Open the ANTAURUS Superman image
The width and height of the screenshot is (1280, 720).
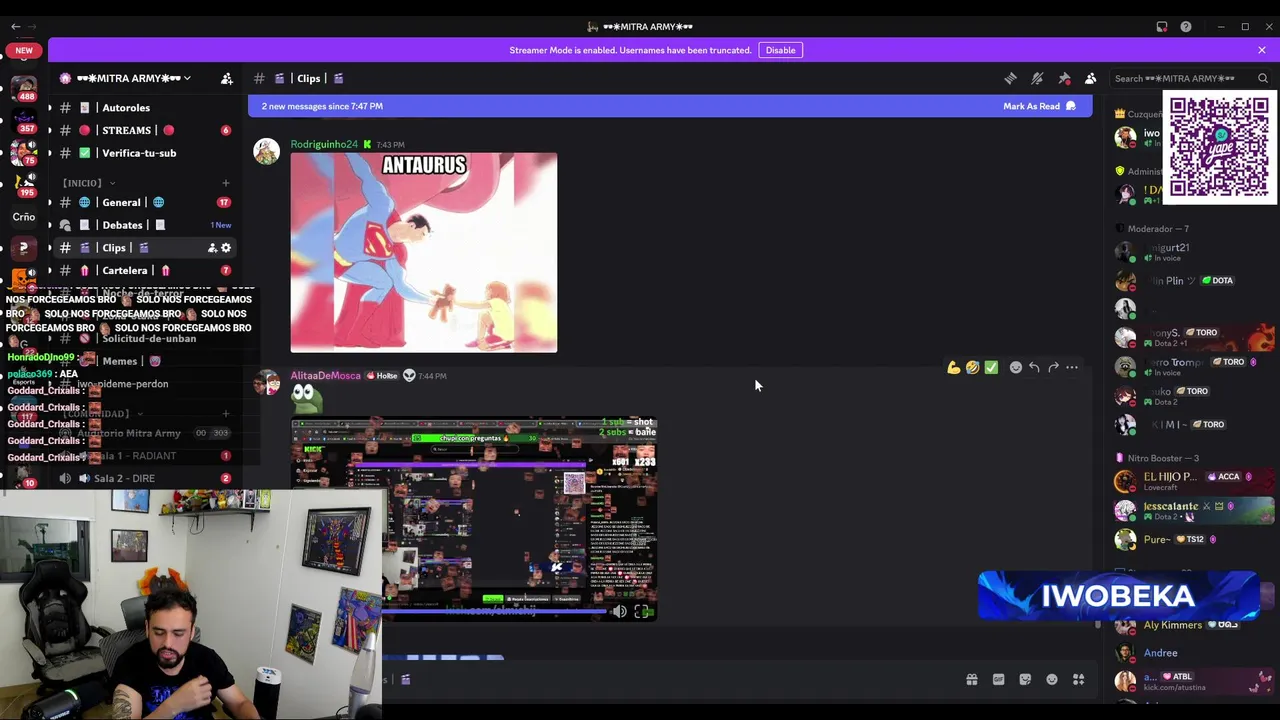tap(424, 252)
